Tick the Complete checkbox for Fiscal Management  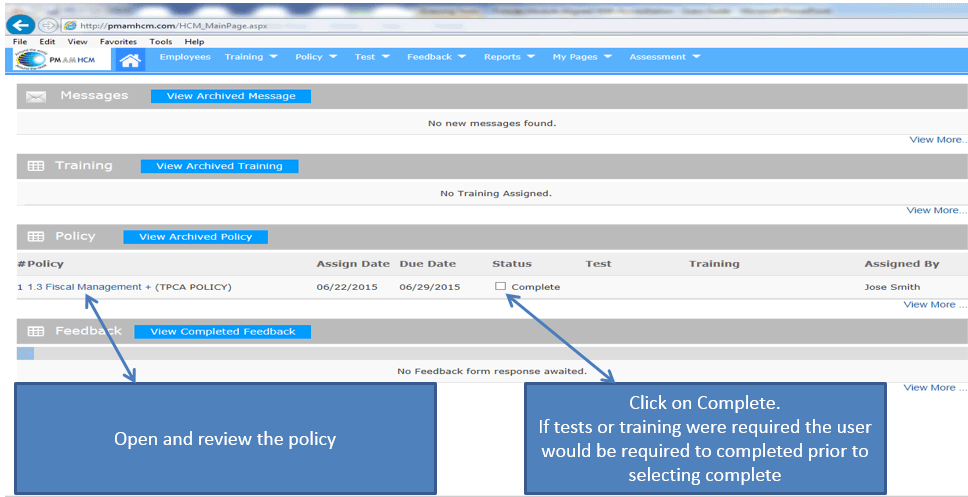[500, 287]
